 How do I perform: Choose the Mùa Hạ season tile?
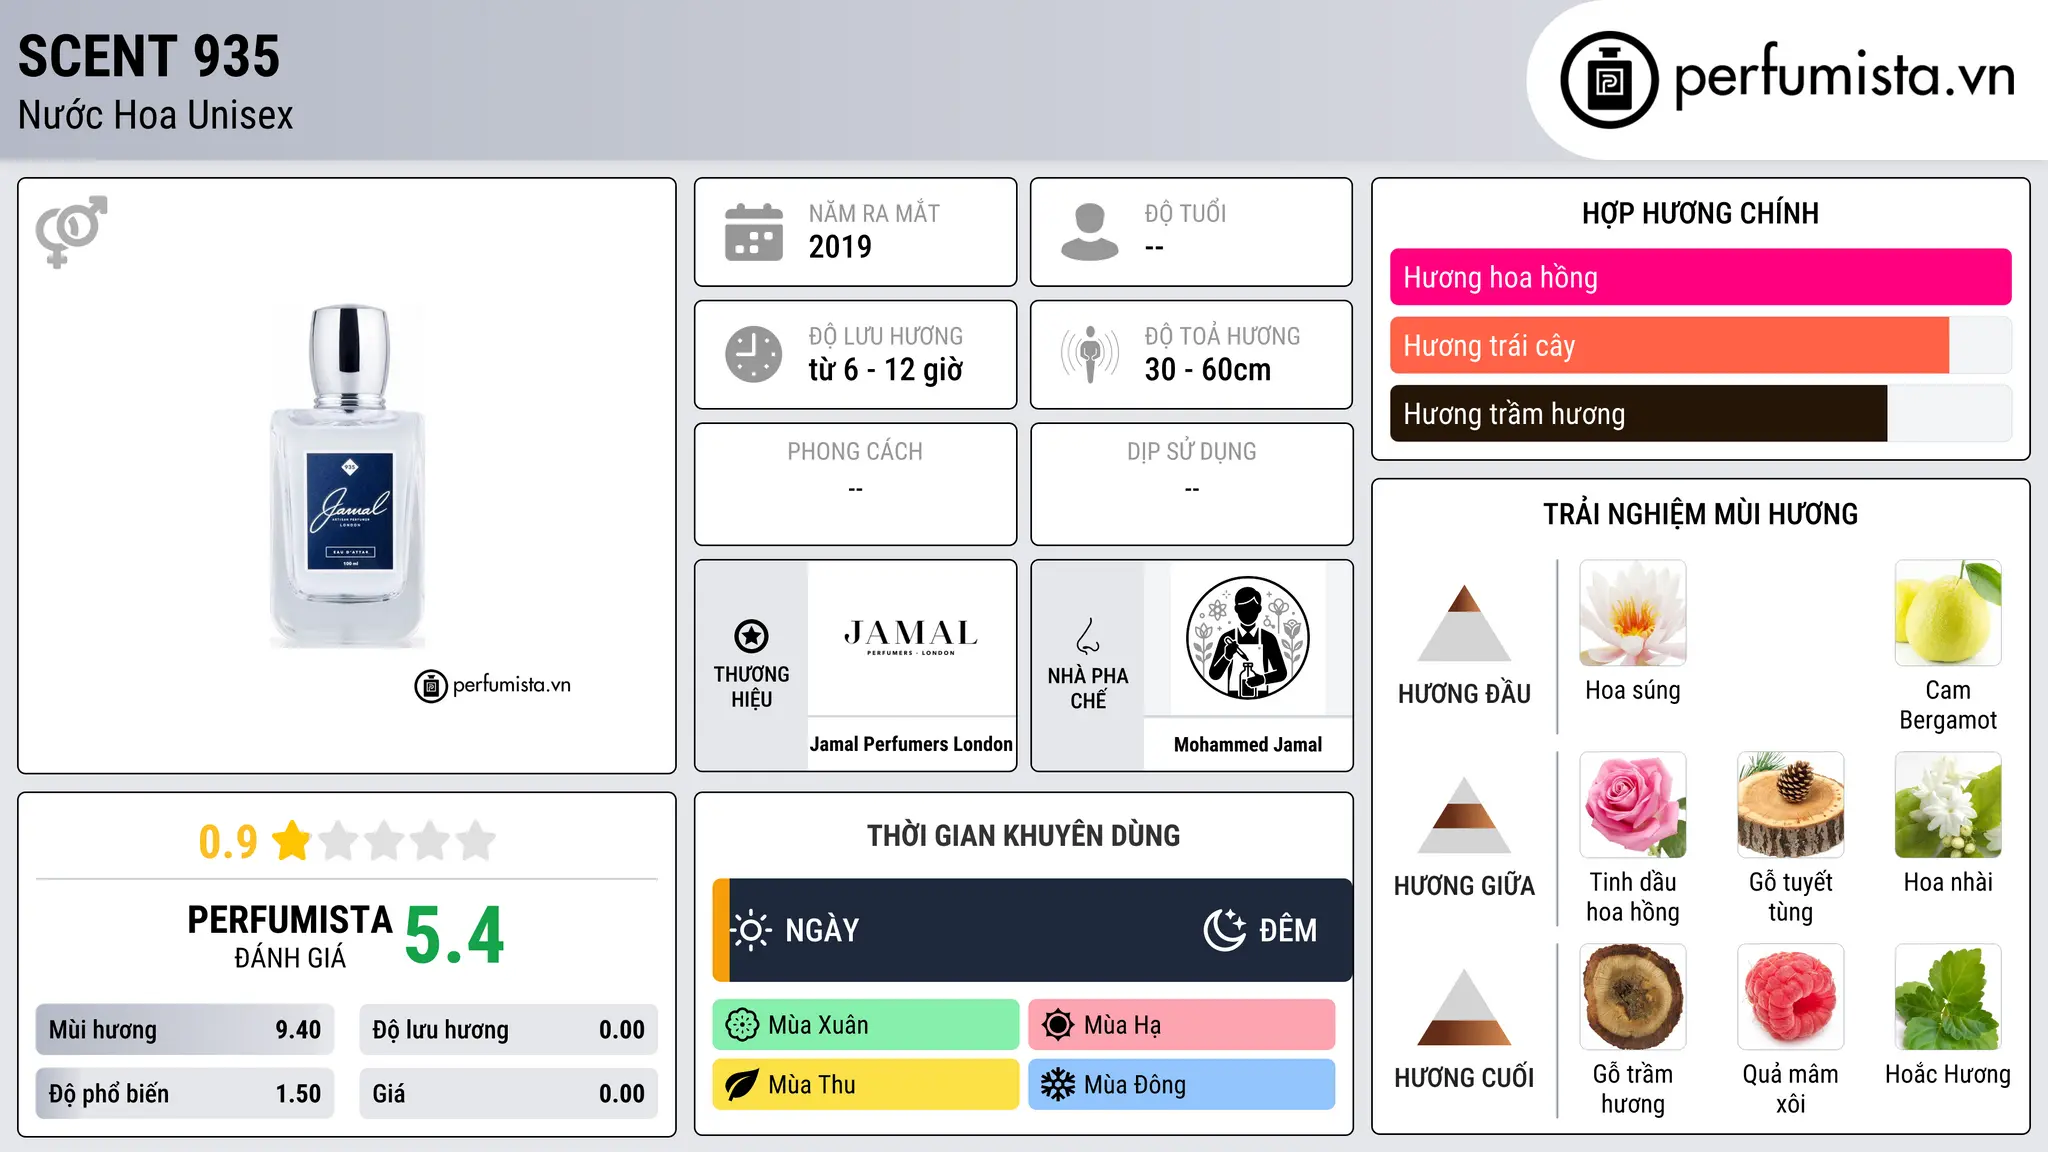click(x=1181, y=1025)
